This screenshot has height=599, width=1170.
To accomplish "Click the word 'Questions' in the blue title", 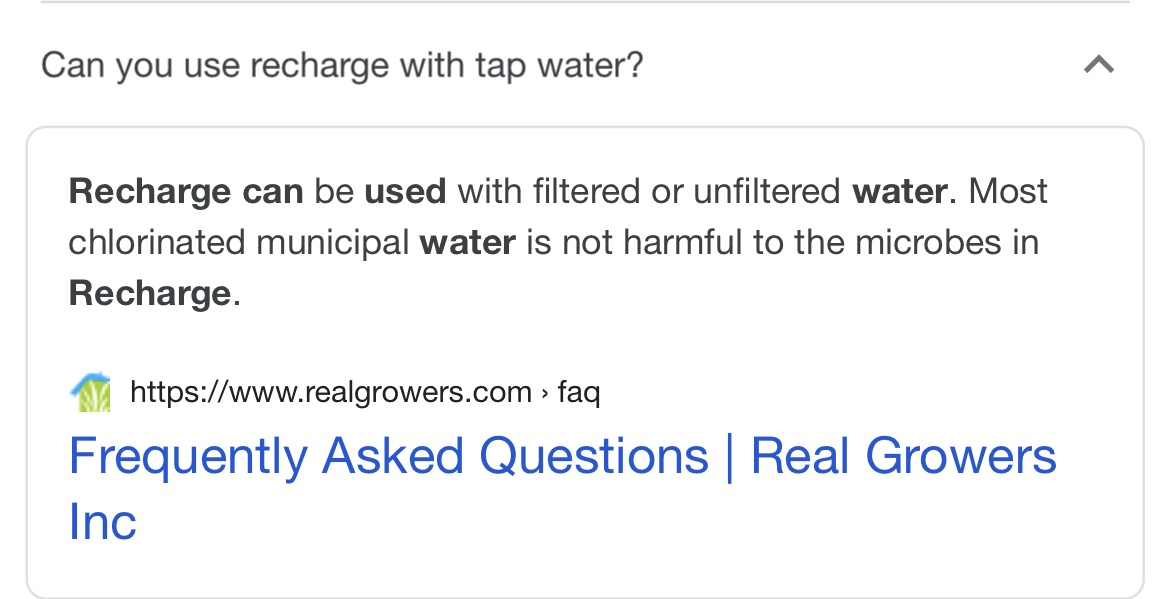I will coord(593,457).
